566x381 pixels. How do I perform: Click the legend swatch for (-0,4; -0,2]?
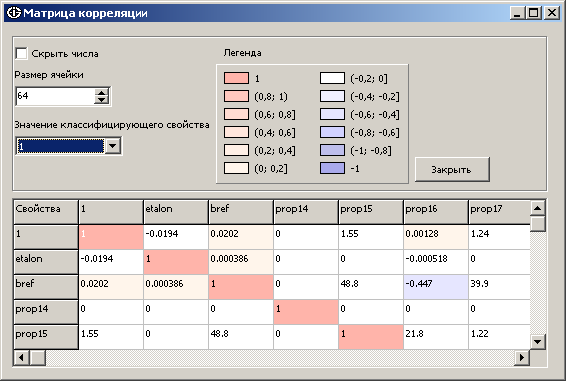332,96
